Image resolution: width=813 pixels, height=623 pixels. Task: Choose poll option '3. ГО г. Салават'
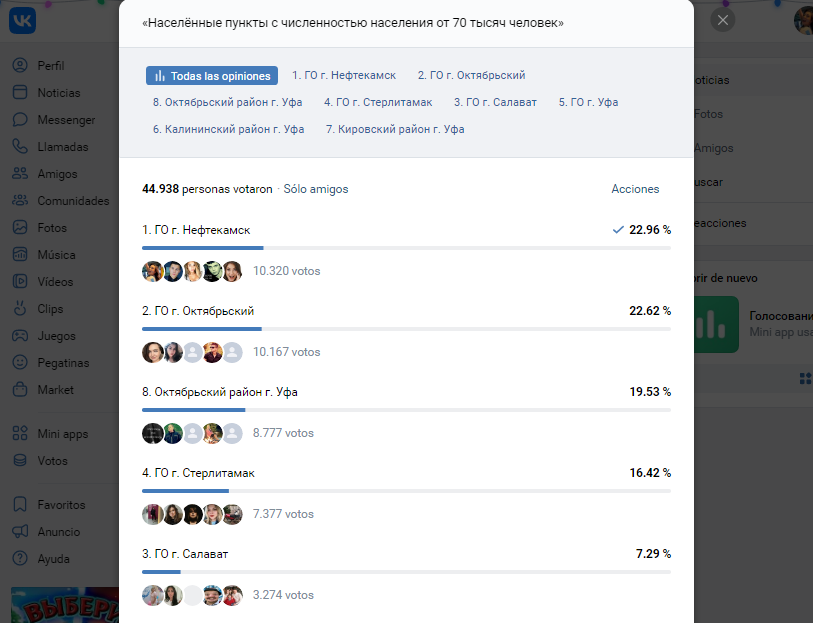(192, 554)
